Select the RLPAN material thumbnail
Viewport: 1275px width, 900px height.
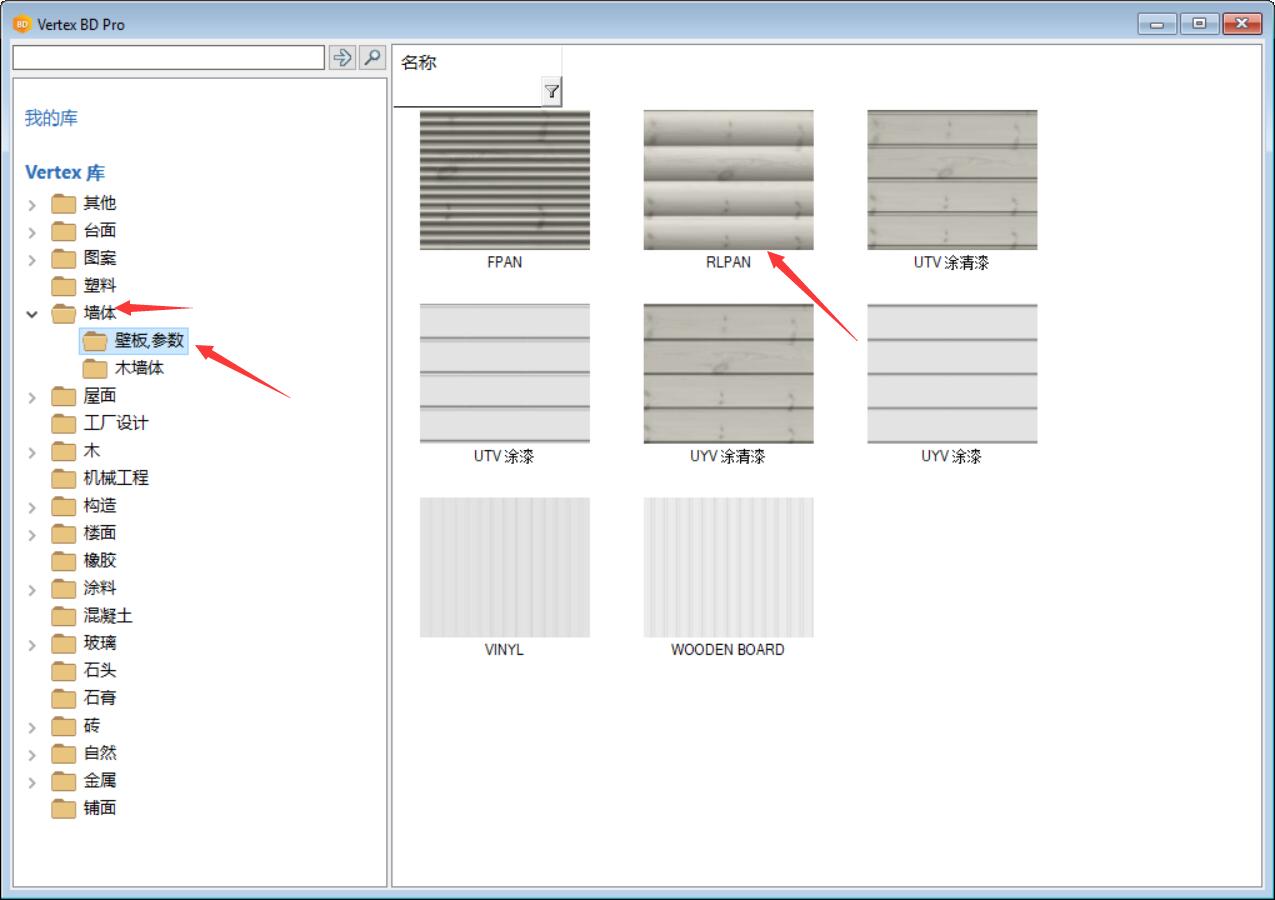point(728,180)
